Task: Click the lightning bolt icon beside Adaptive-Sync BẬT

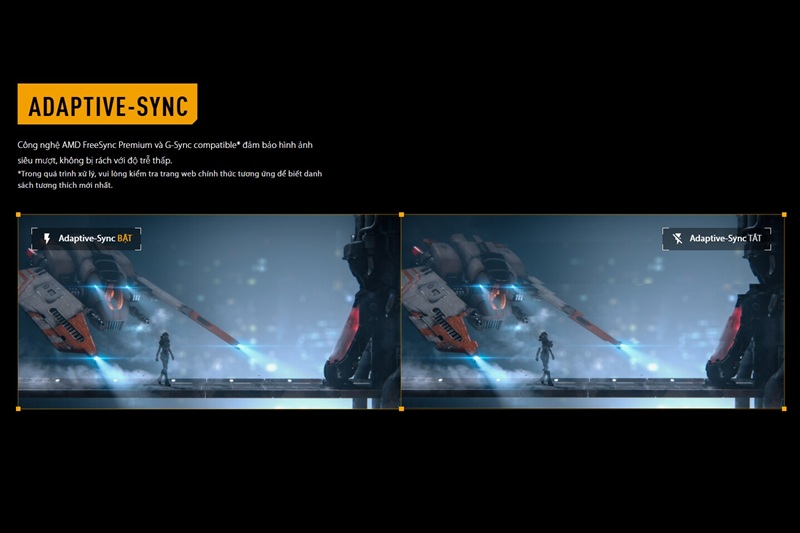Action: coord(47,239)
